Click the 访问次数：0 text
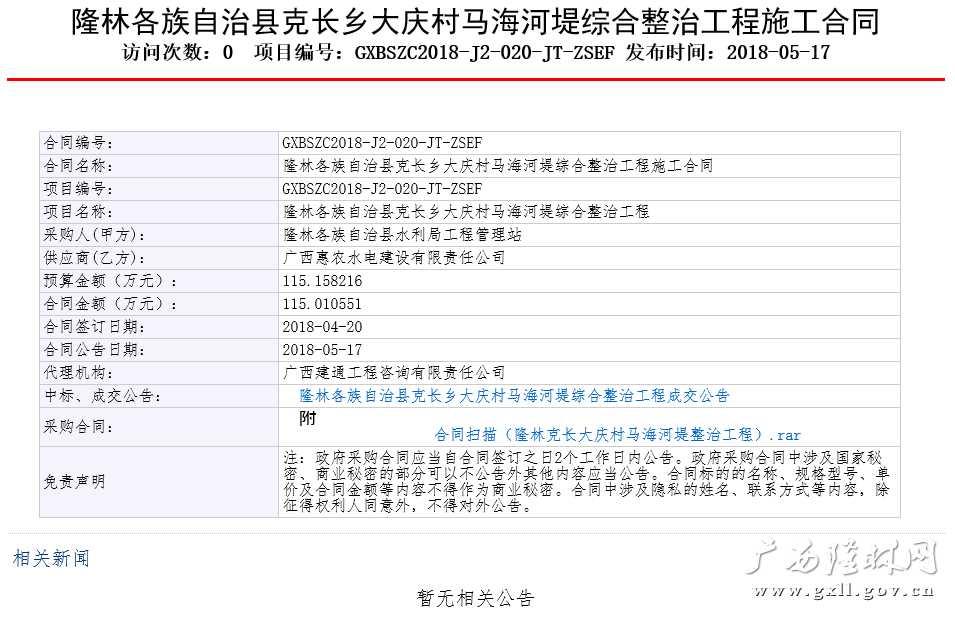 [x=178, y=53]
